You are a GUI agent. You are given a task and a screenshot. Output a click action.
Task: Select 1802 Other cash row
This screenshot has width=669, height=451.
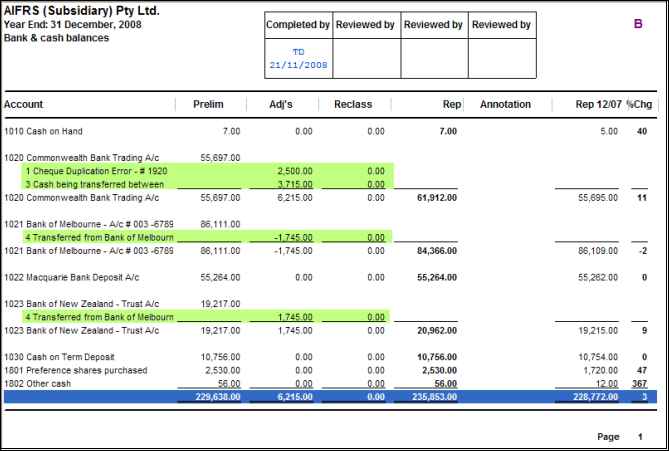click(x=326, y=384)
